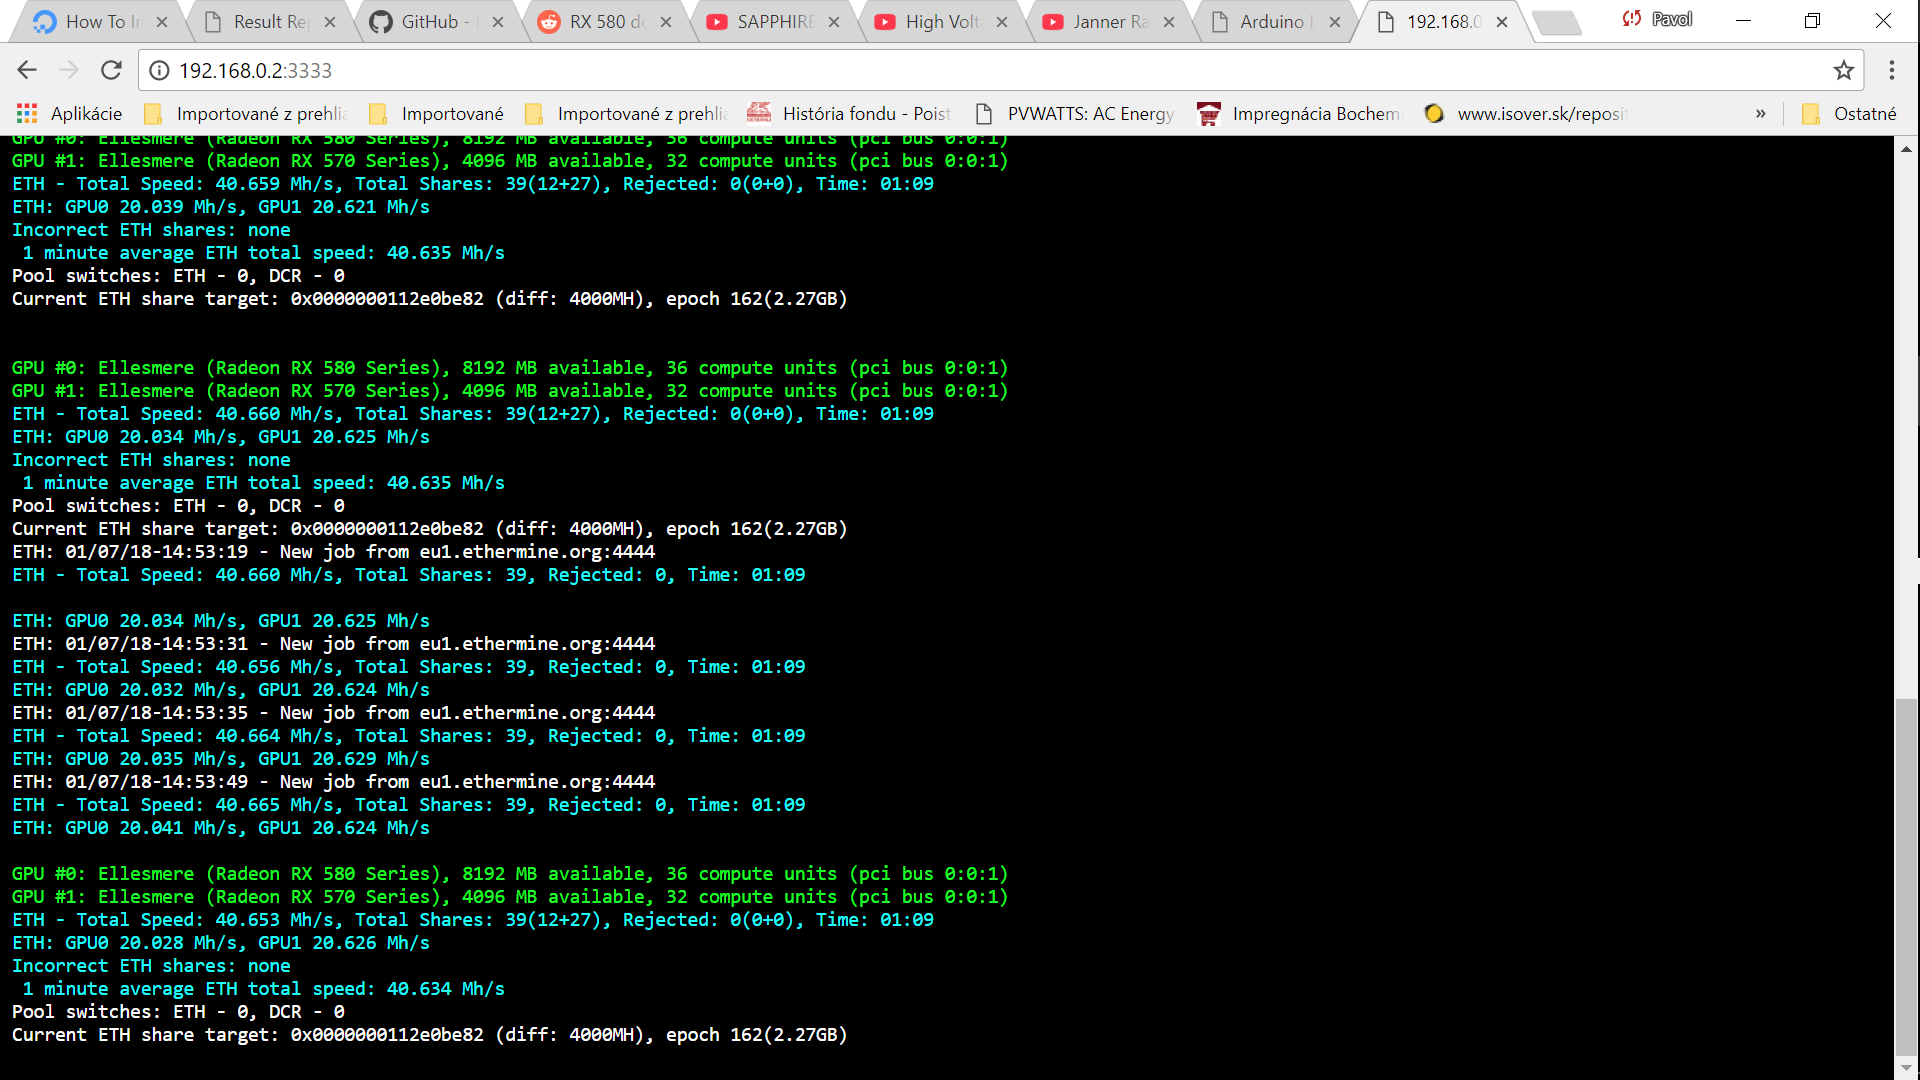Screen dimensions: 1920x1080
Task: Click the browser back arrow
Action: (x=27, y=70)
